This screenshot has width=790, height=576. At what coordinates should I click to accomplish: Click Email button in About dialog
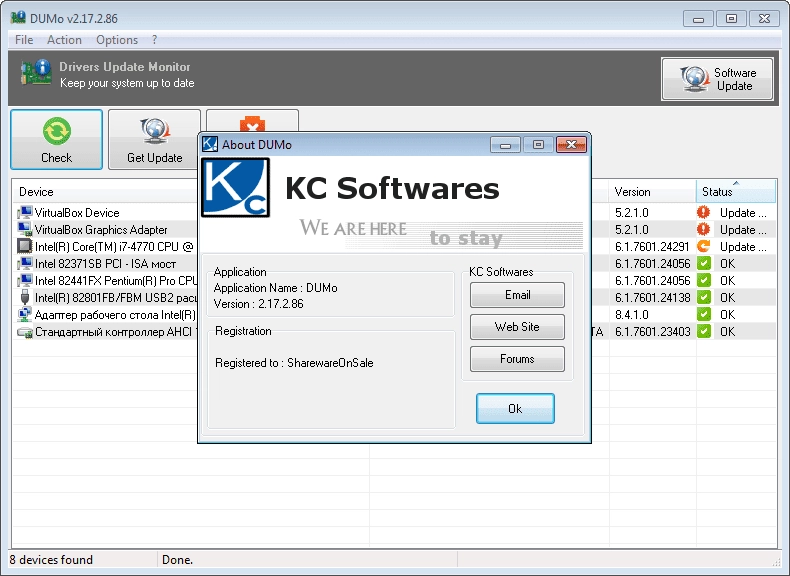coord(517,295)
